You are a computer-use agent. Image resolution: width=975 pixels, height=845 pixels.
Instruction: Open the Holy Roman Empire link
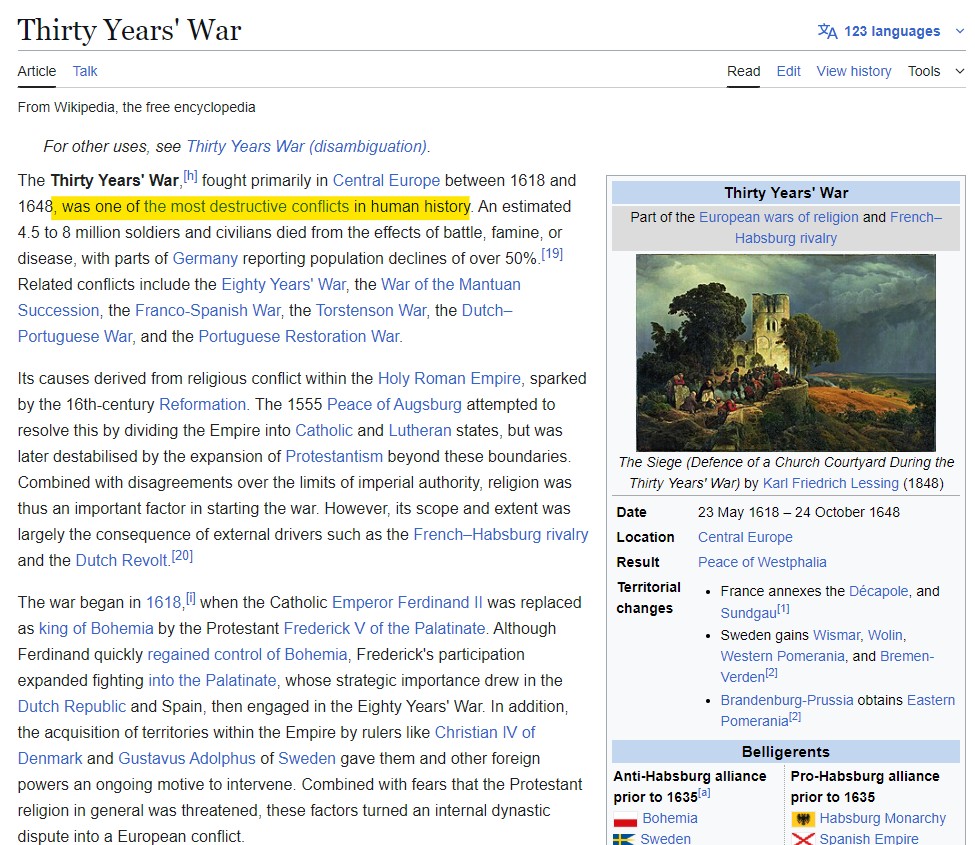[x=449, y=378]
